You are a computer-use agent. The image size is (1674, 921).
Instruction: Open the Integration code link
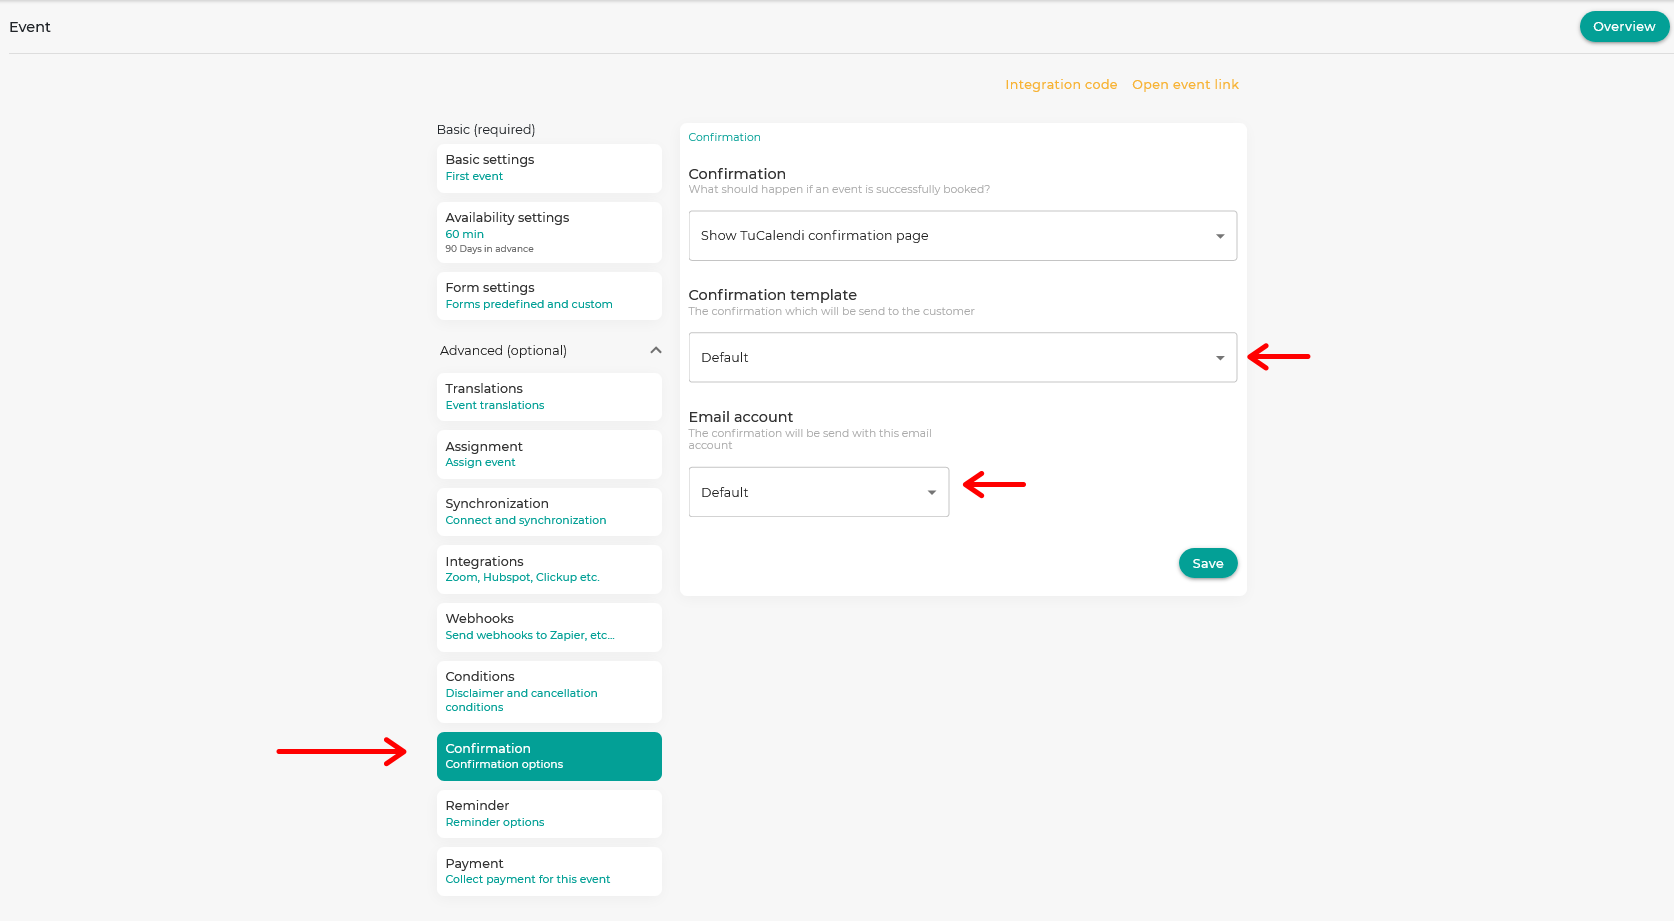click(x=1061, y=84)
